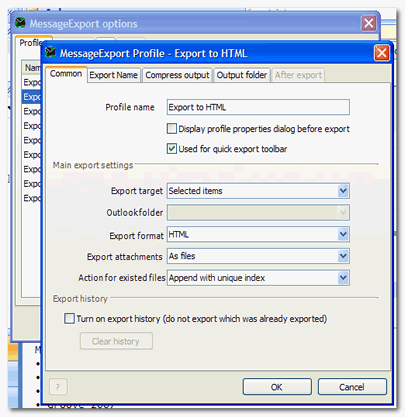The image size is (405, 417).
Task: Click the MessageExport options title bar icon
Action: 20,23
